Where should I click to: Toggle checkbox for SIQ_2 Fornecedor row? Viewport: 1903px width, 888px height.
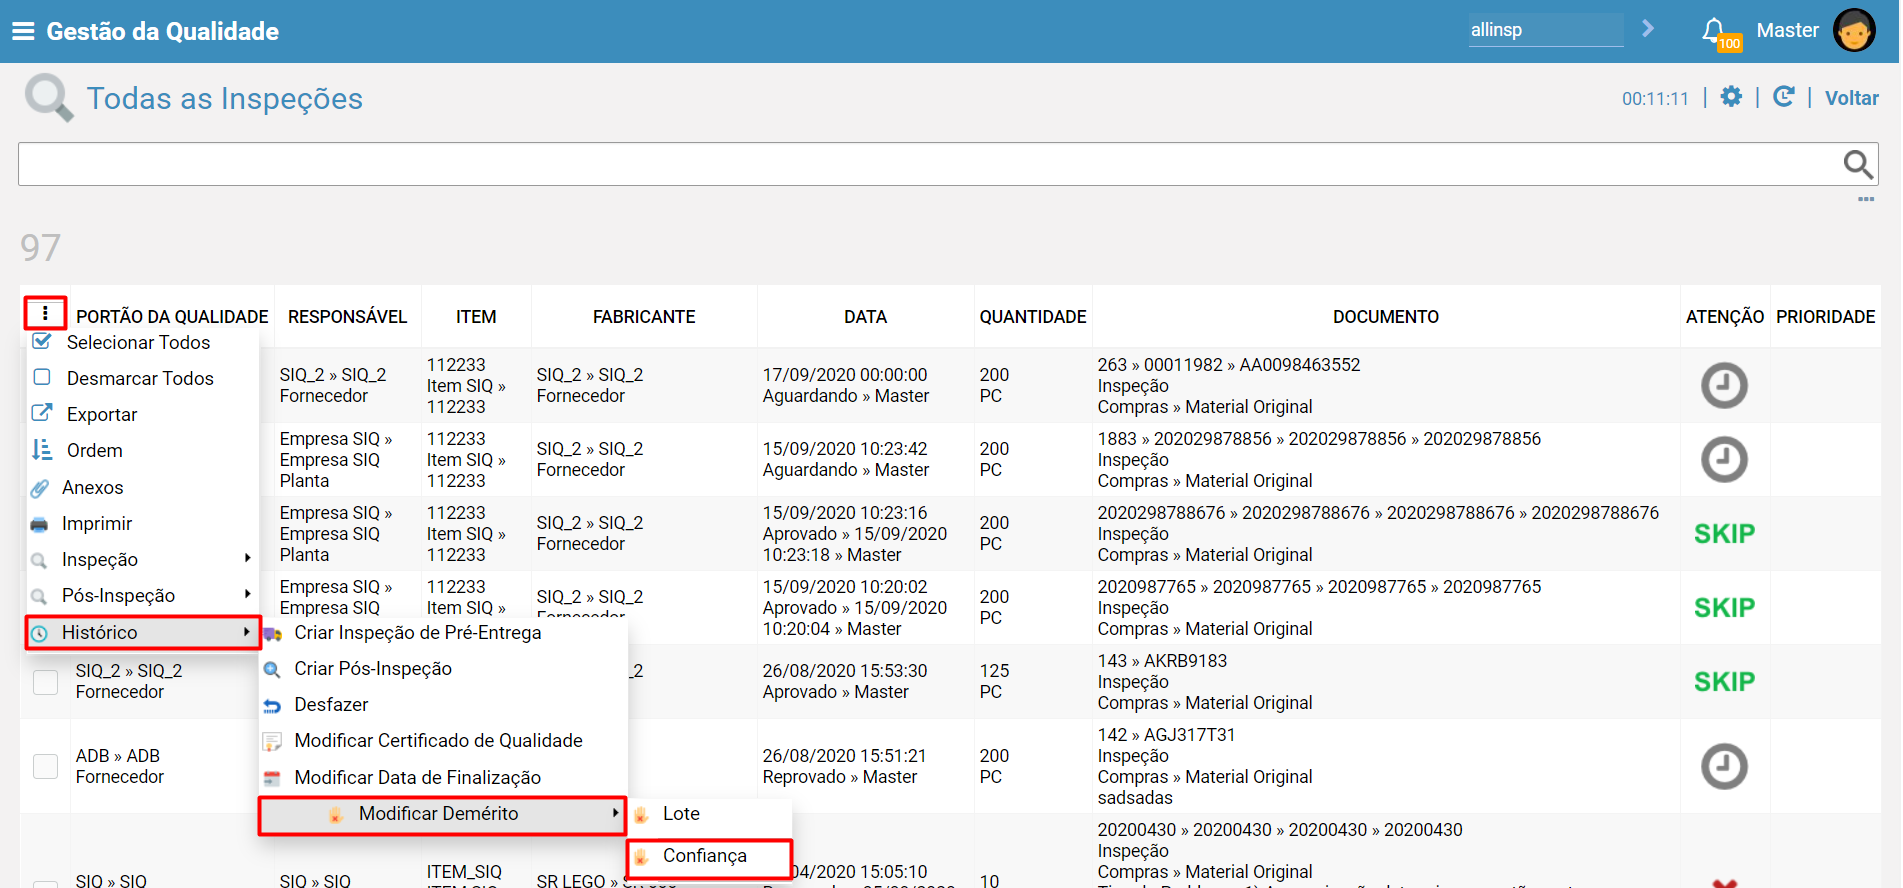[x=46, y=681]
